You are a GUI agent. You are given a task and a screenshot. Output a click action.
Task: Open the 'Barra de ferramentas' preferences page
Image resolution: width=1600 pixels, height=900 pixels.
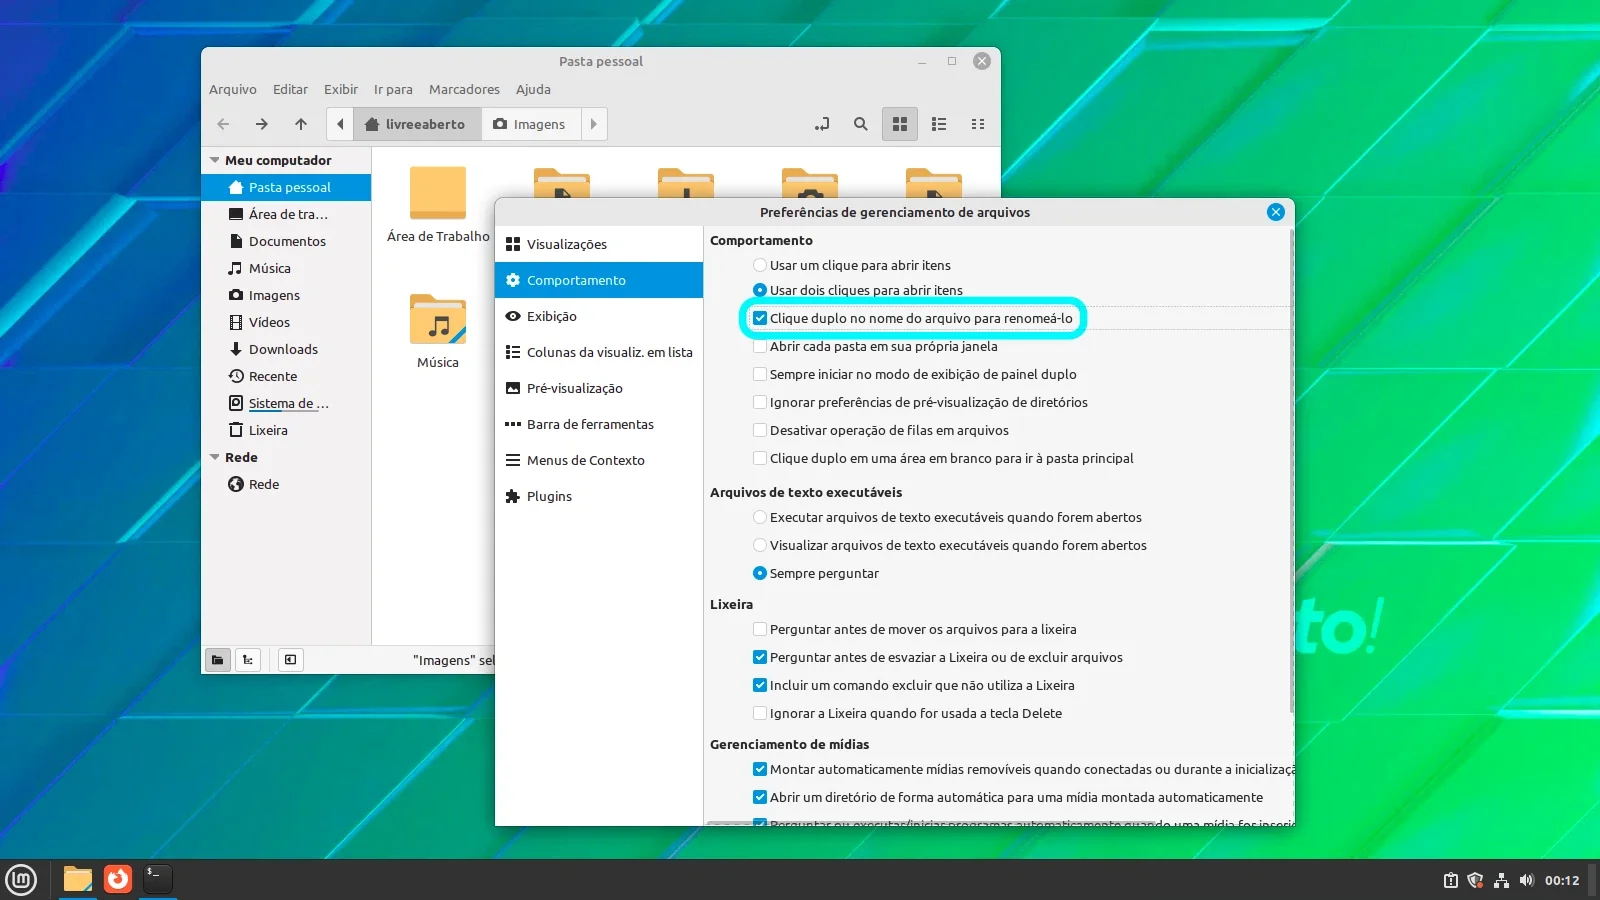point(599,424)
